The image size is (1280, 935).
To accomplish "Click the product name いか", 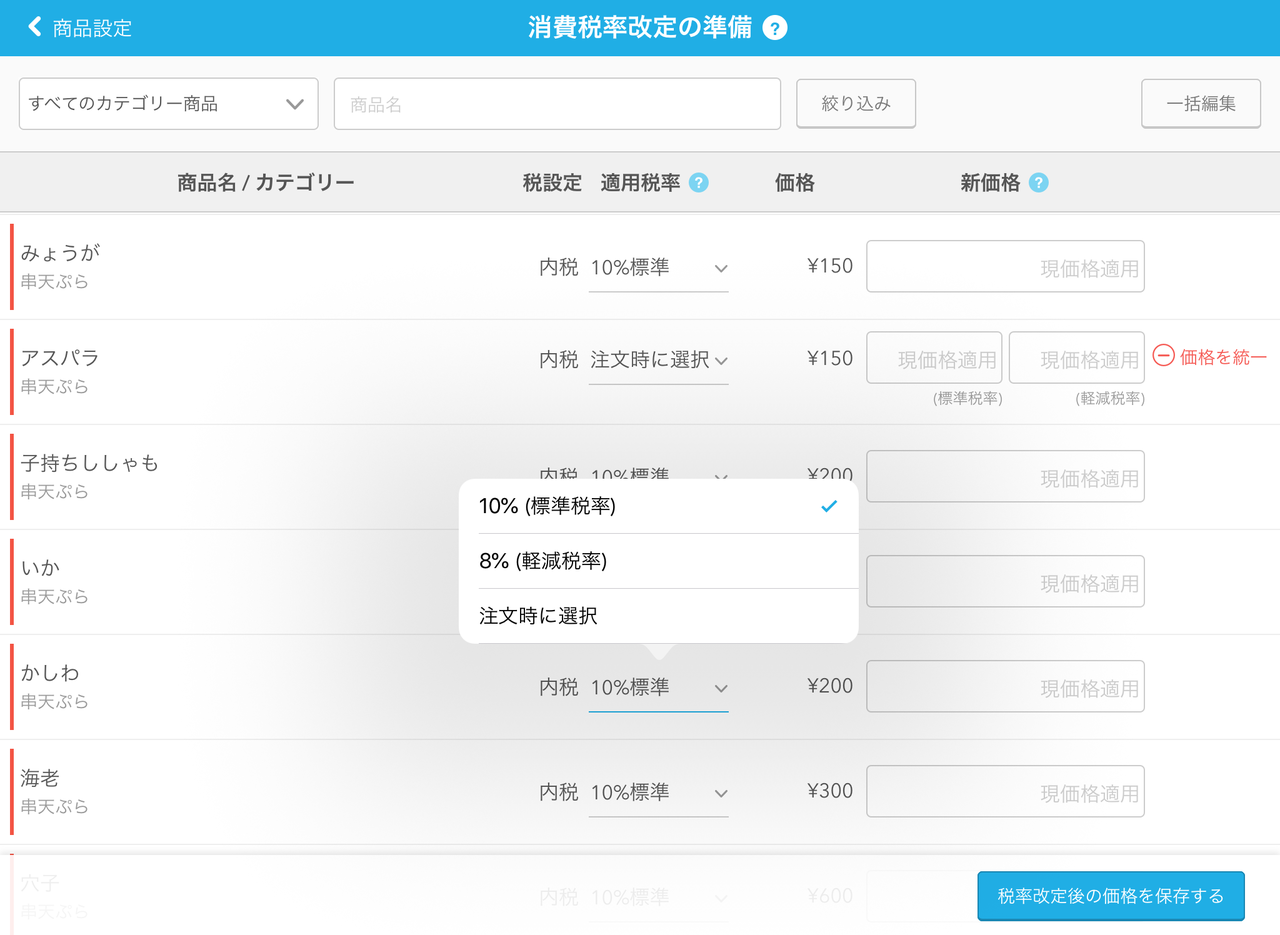I will pos(41,568).
